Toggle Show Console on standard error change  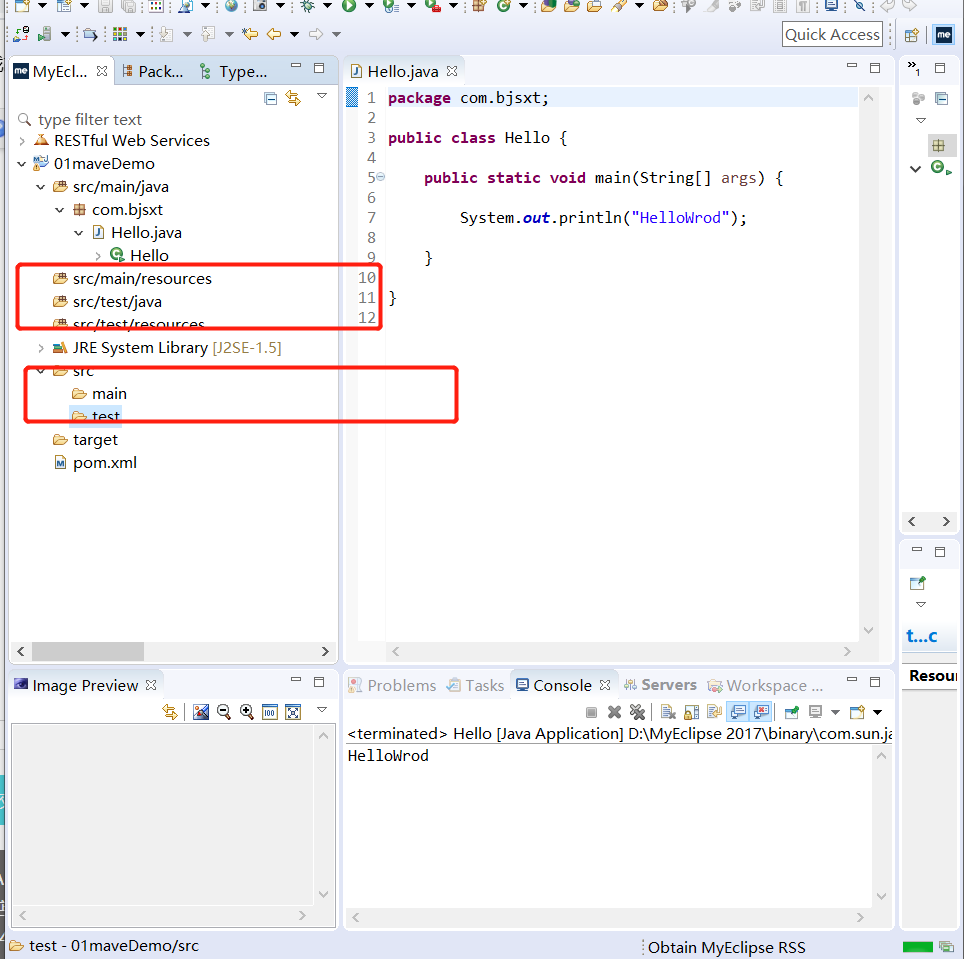[762, 712]
